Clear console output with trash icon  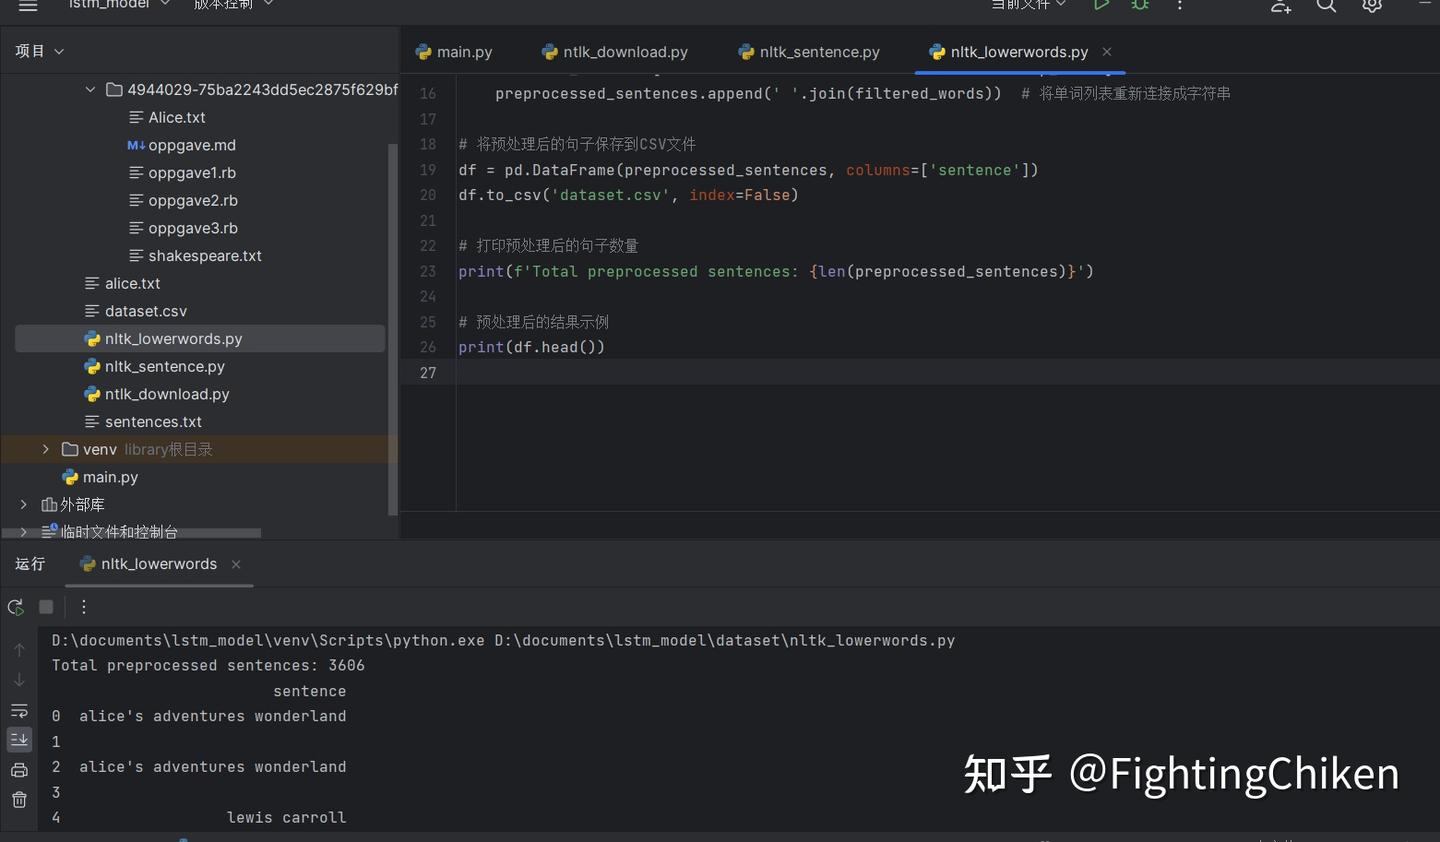(x=19, y=799)
